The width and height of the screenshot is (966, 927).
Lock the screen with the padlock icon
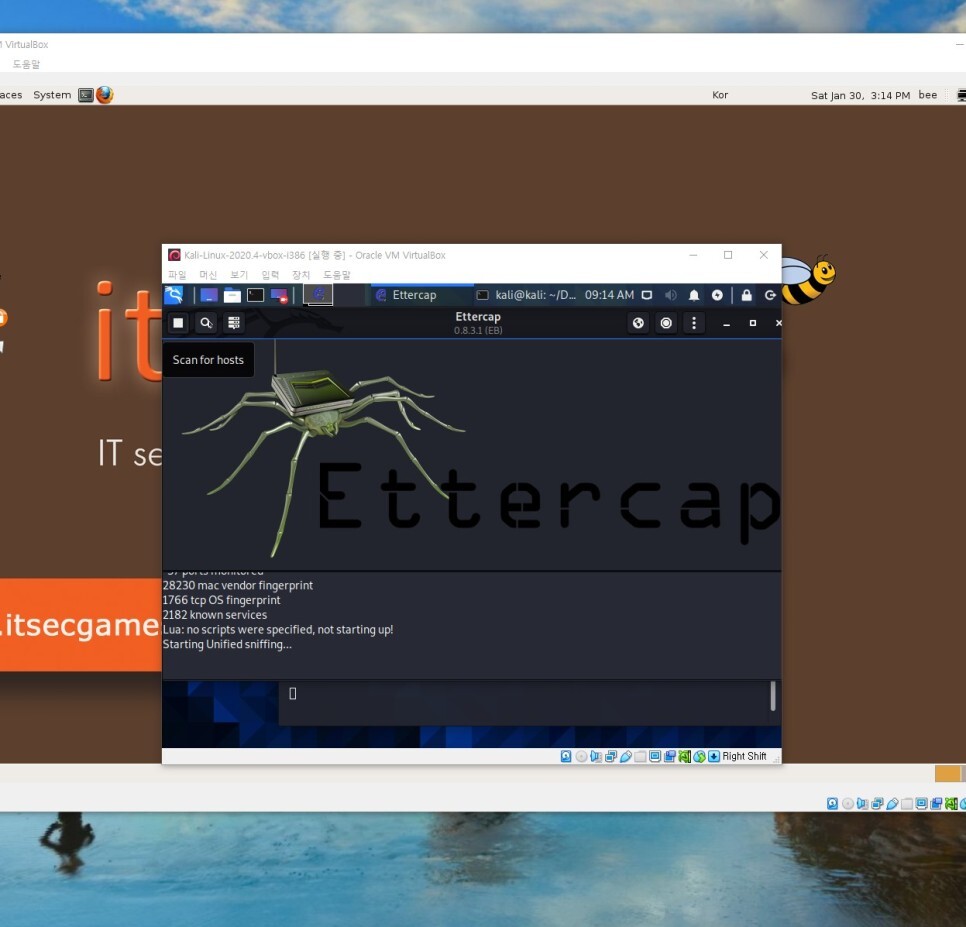tap(747, 295)
